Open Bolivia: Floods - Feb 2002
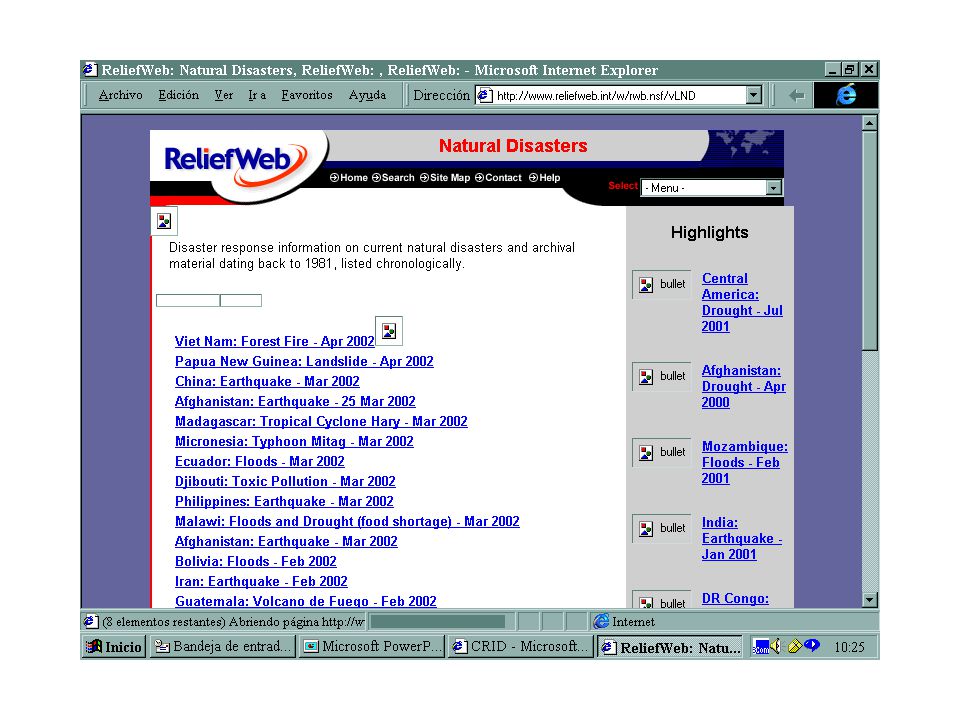This screenshot has width=960, height=720. coord(256,561)
